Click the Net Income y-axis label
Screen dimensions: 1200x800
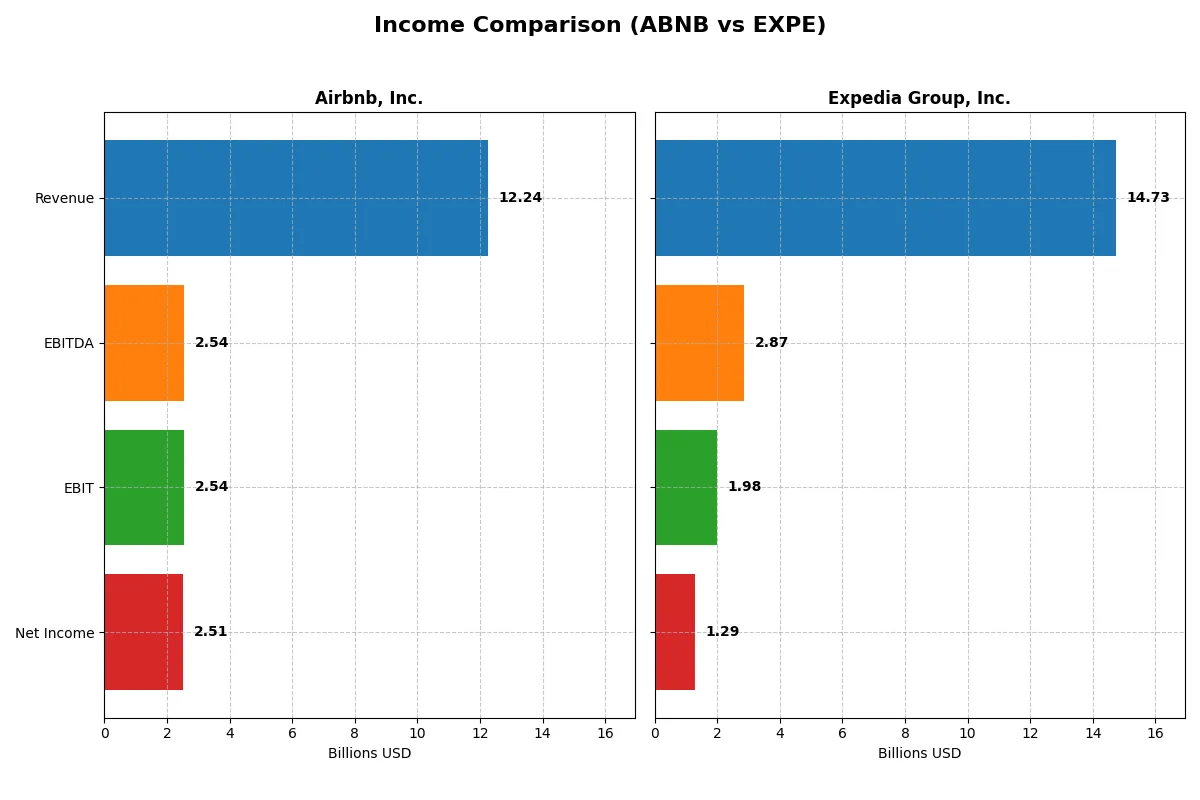click(x=54, y=633)
